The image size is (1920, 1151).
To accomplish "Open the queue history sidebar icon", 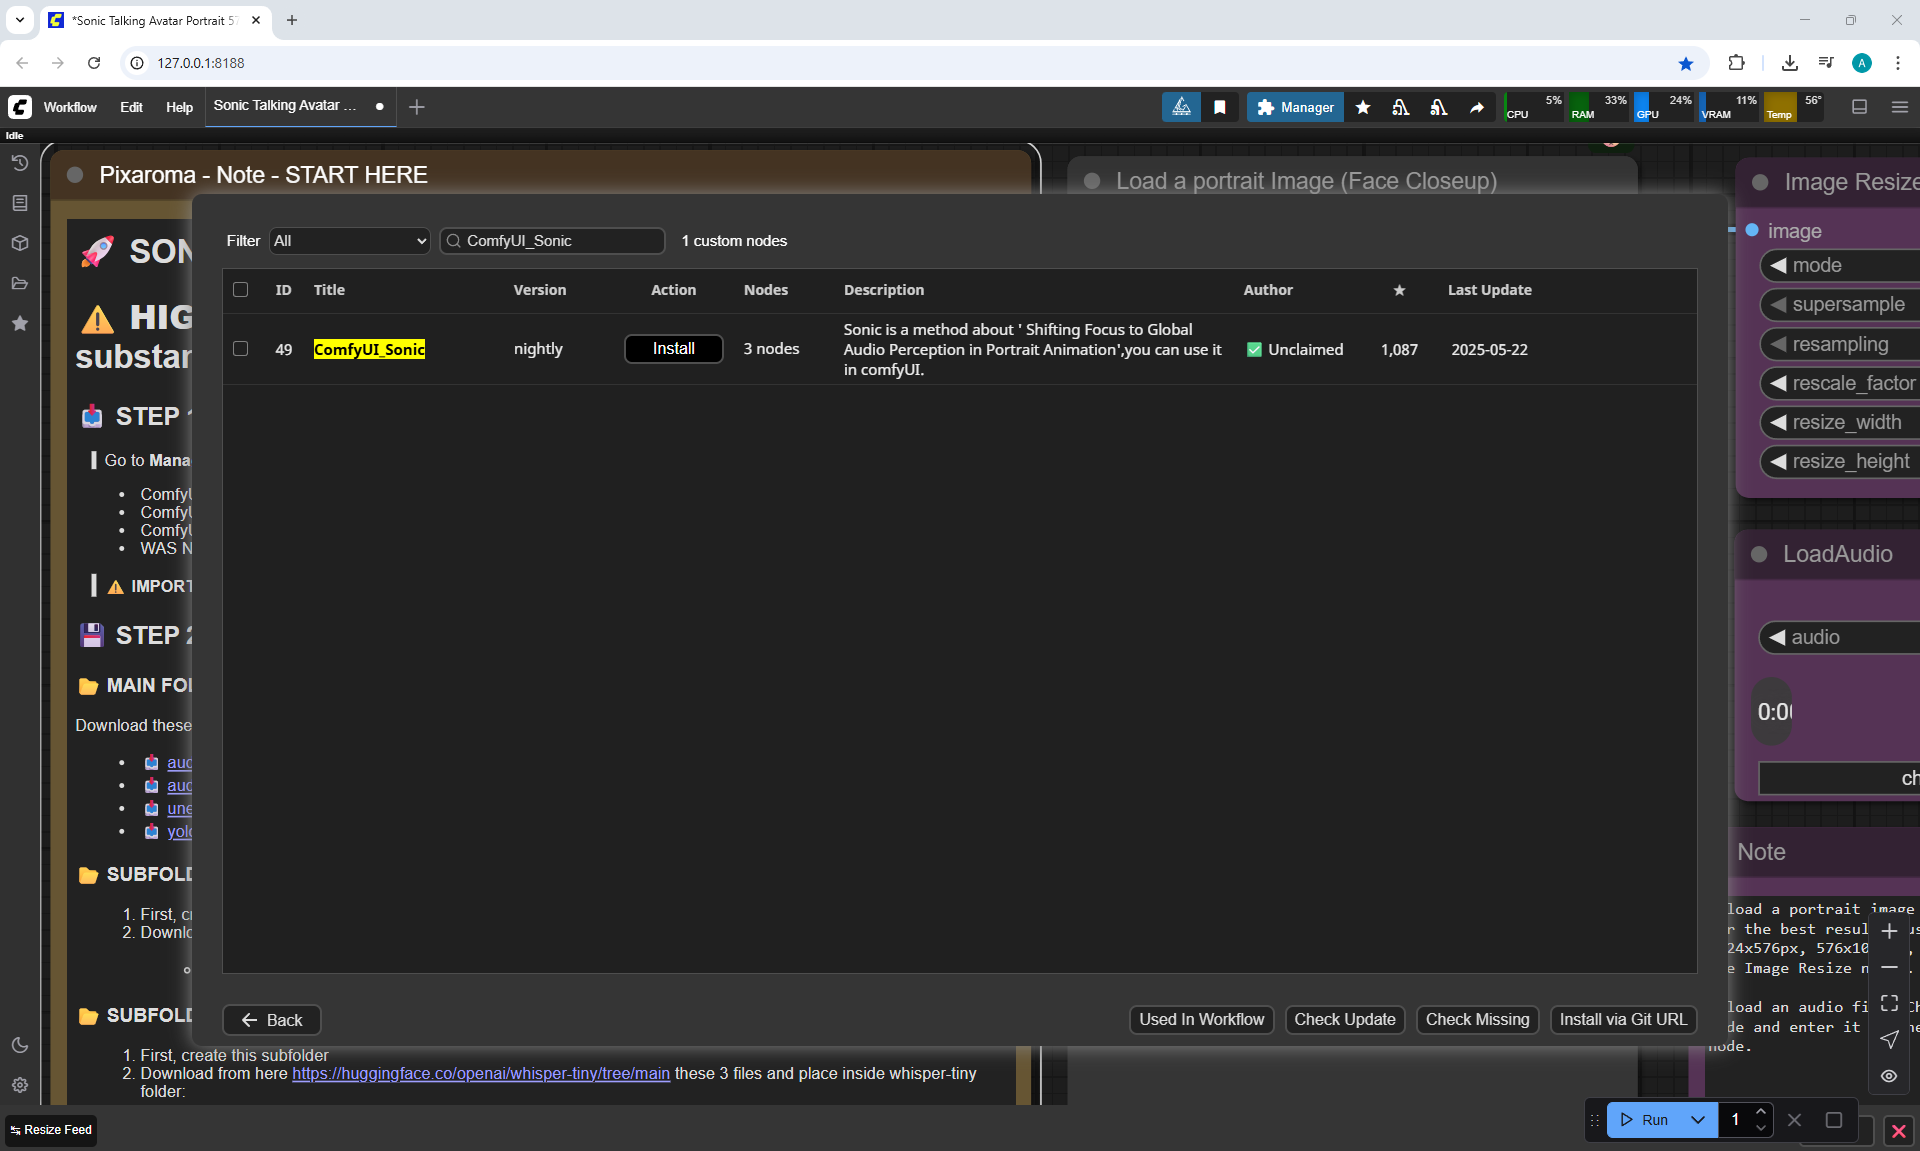I will coord(19,162).
